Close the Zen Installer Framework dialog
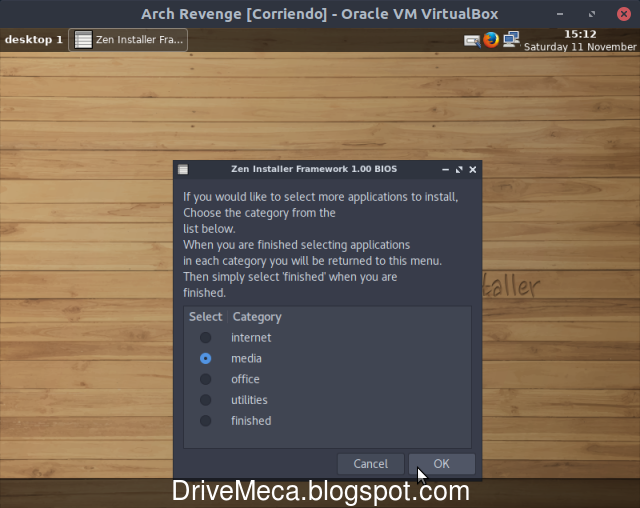Viewport: 640px width, 508px height. pyautogui.click(x=473, y=169)
